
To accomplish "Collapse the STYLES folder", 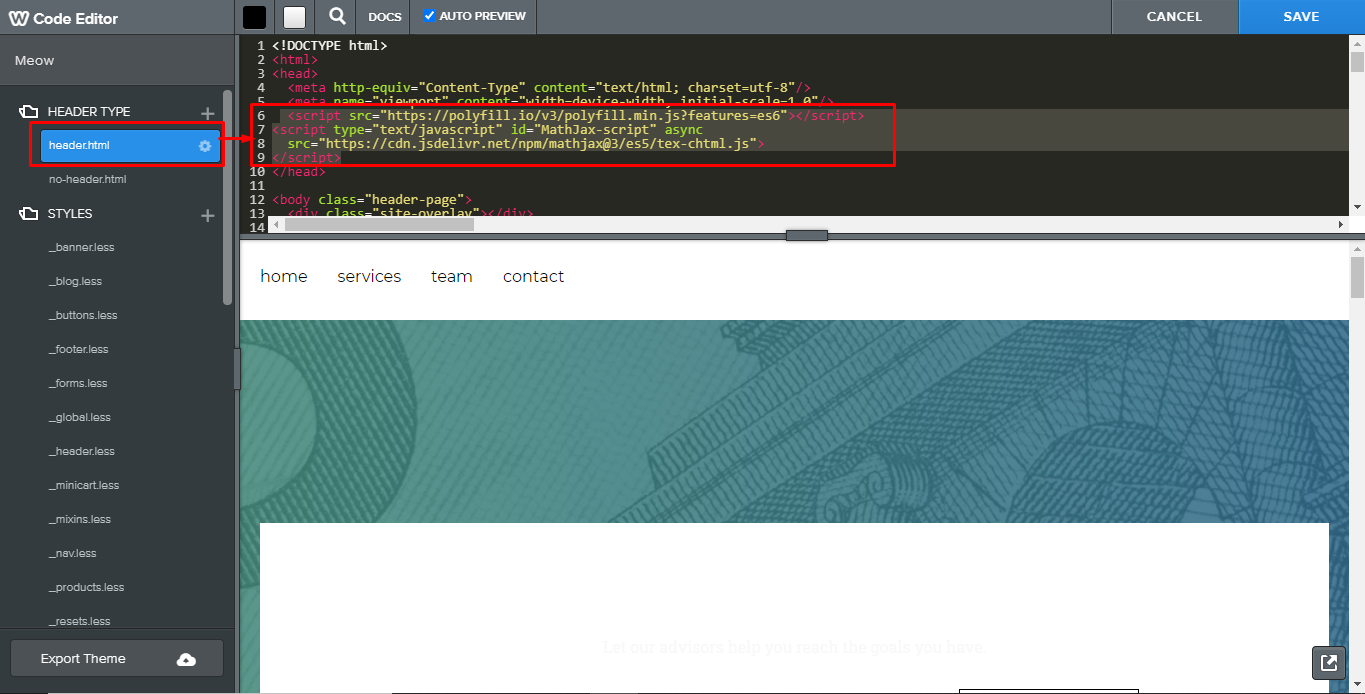I will click(x=28, y=214).
